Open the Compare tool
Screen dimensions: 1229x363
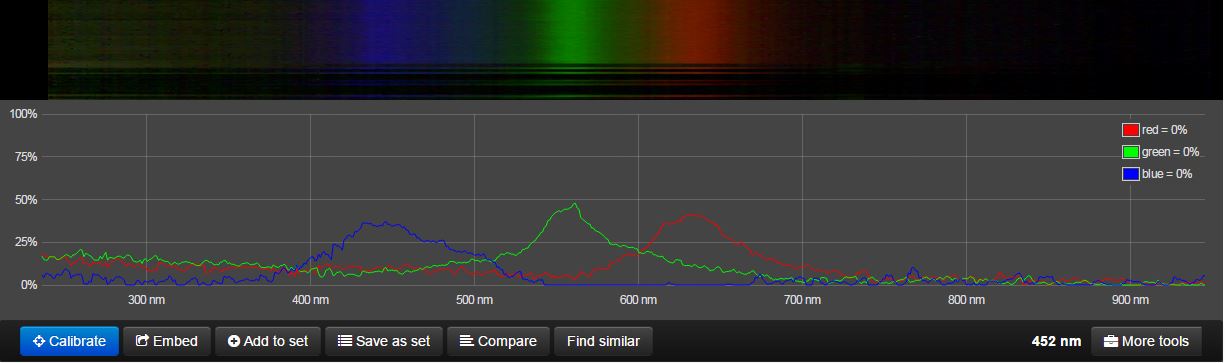tap(498, 341)
